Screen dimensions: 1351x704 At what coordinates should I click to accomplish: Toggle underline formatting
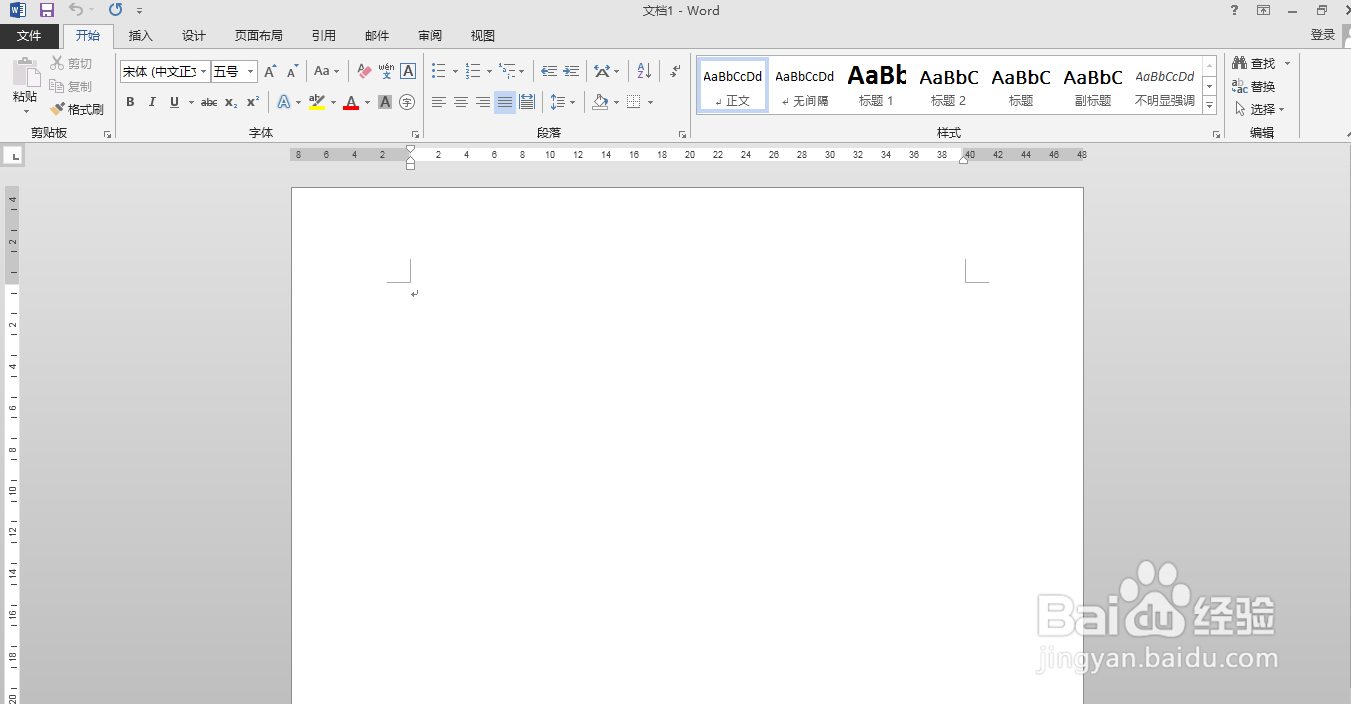click(x=174, y=102)
